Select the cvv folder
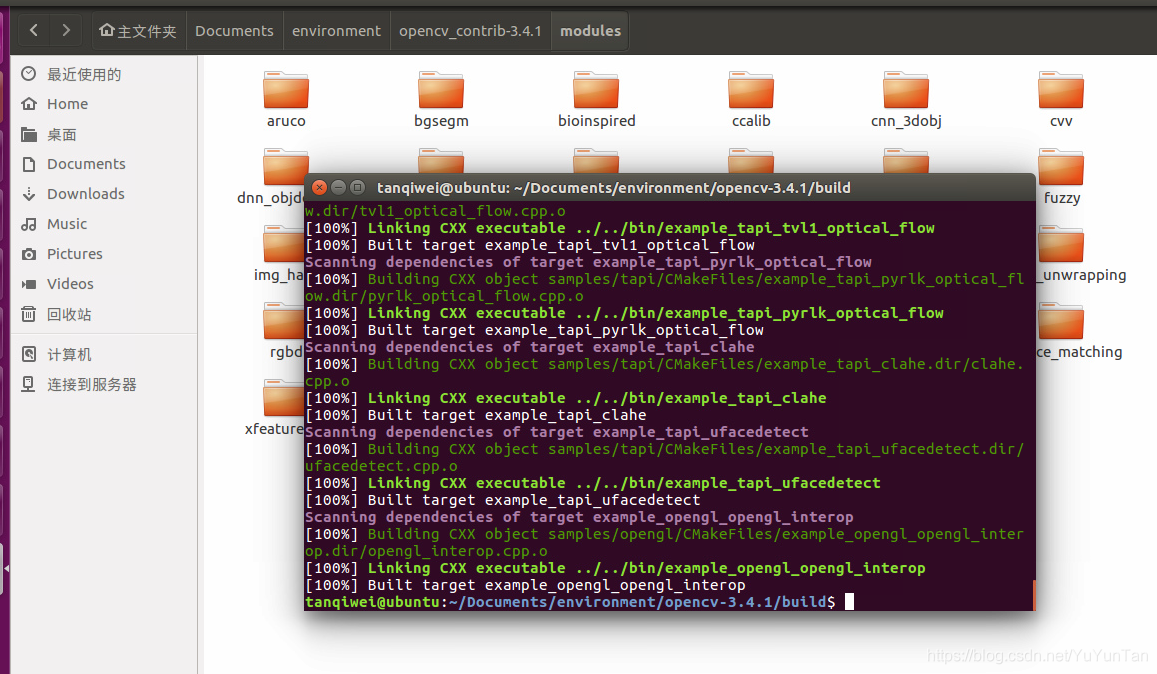Image resolution: width=1157 pixels, height=674 pixels. click(1061, 99)
